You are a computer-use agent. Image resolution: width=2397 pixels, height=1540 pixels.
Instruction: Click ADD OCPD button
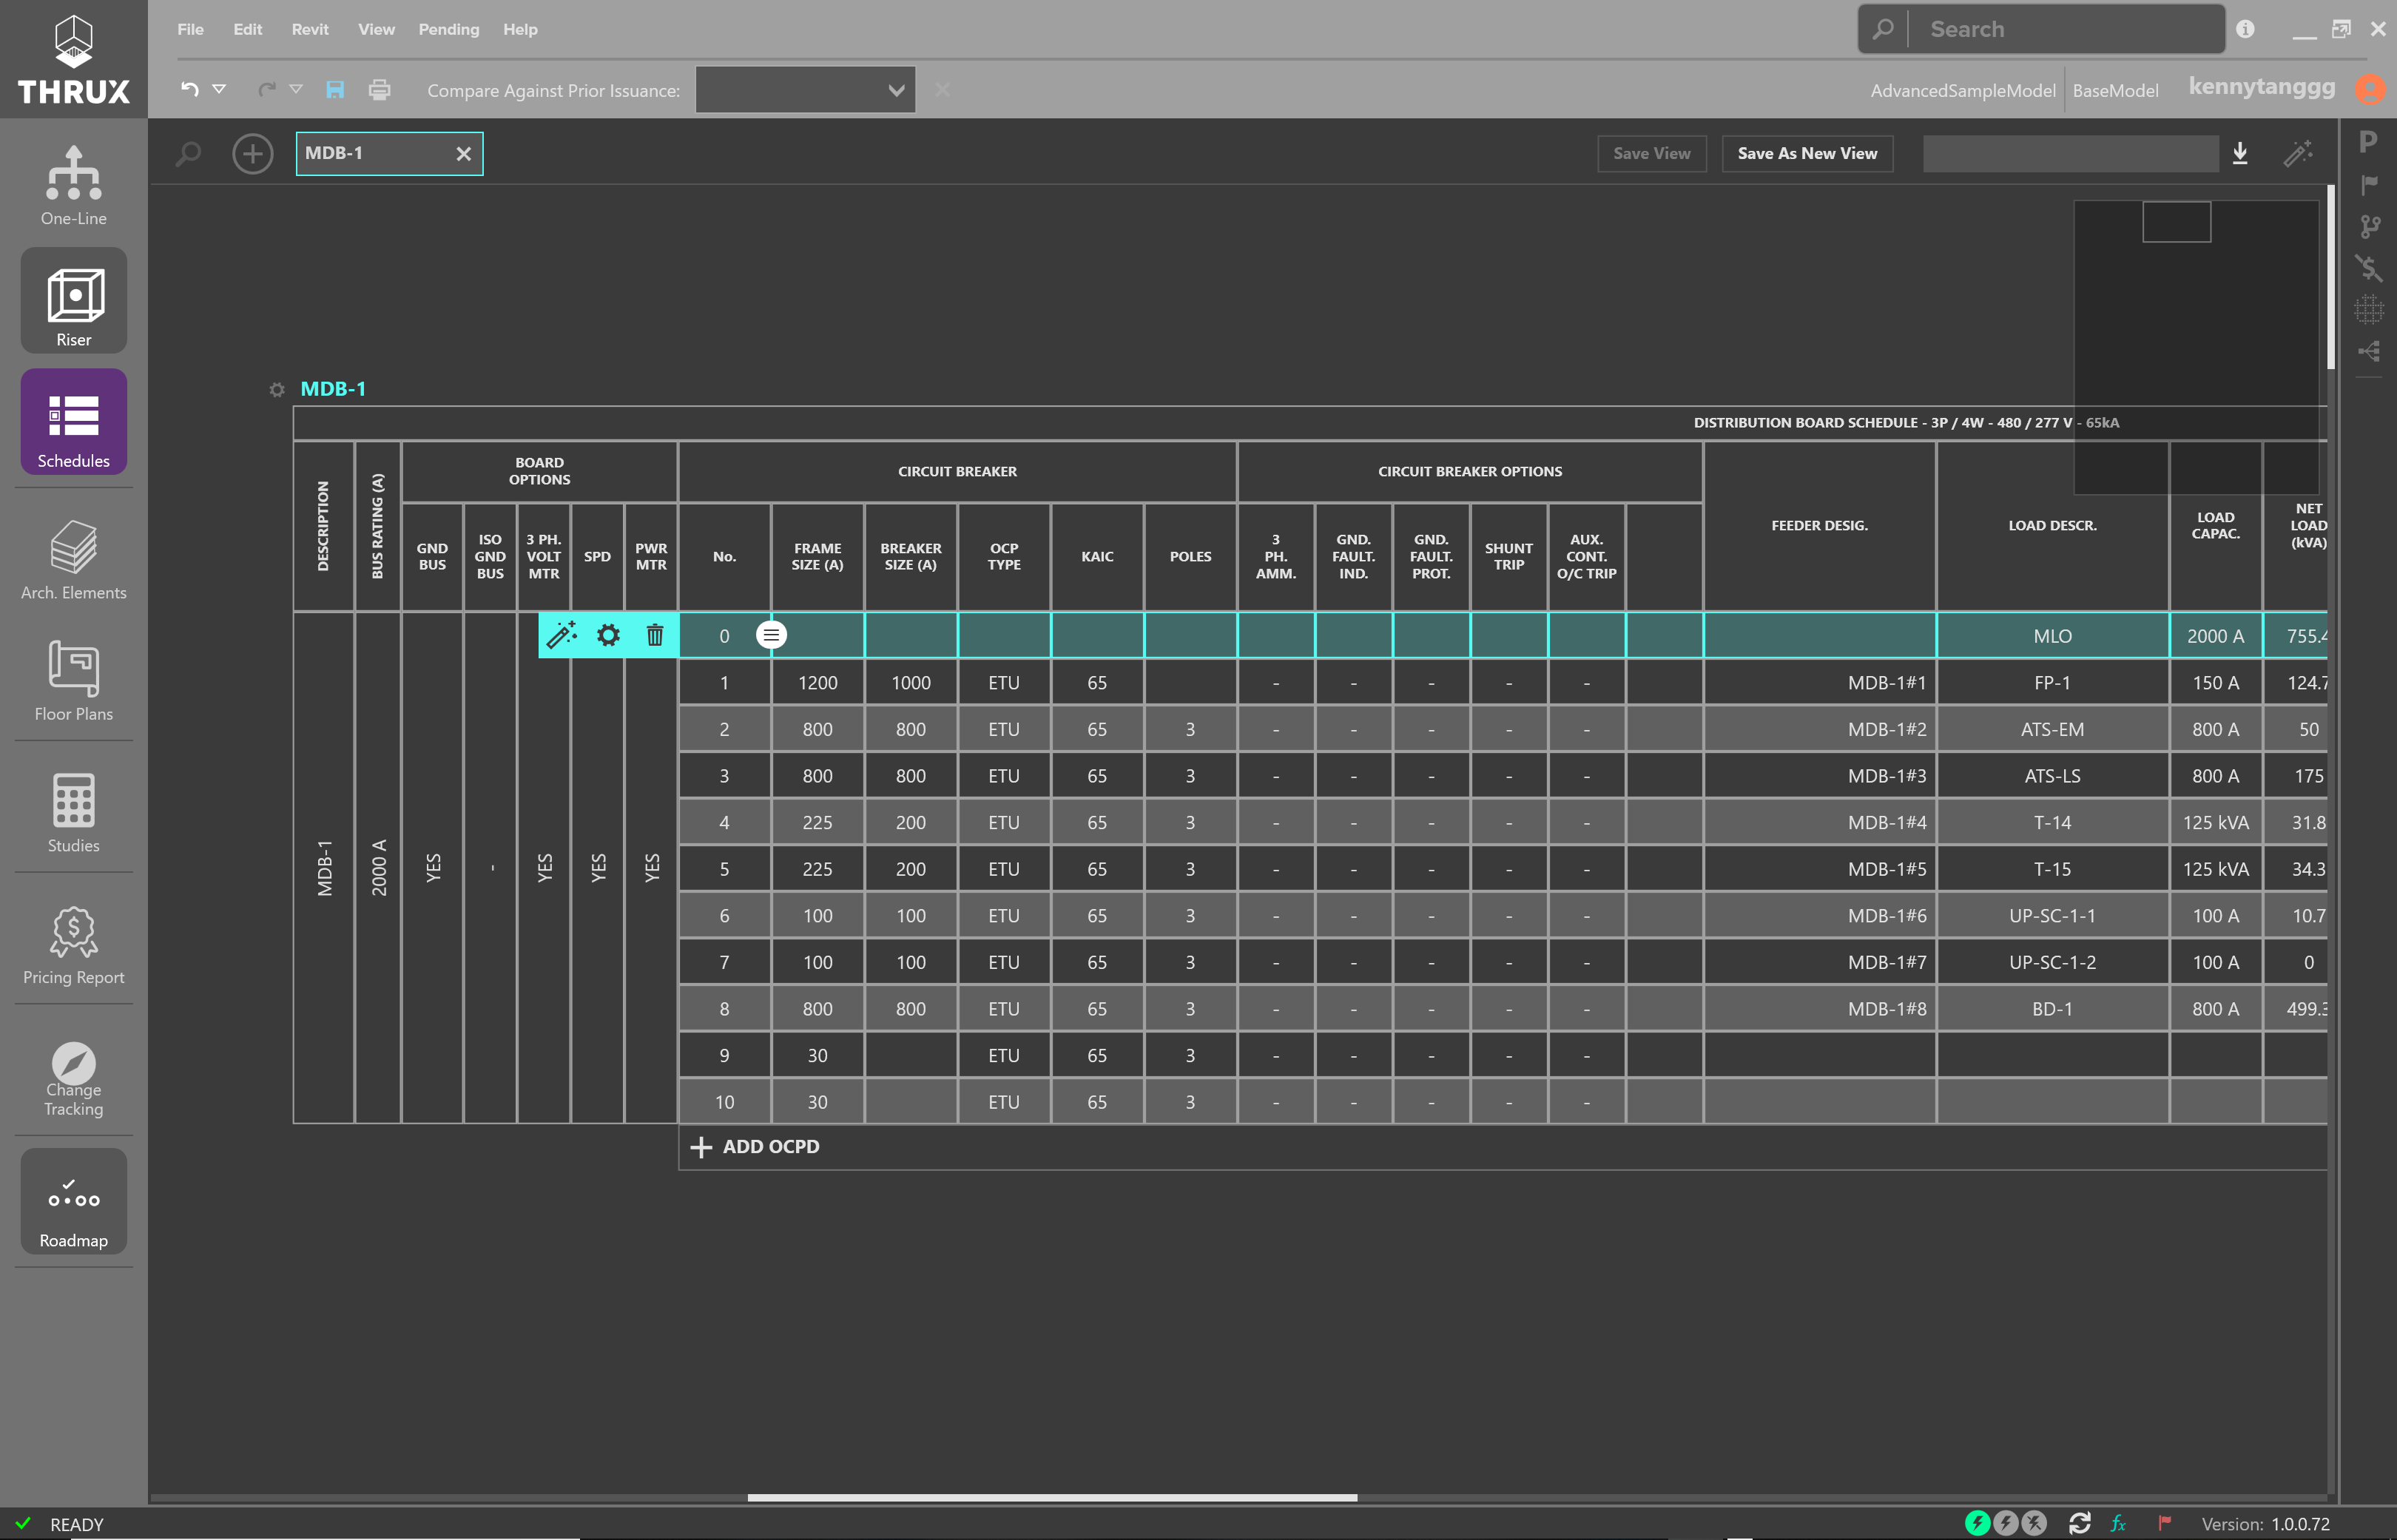755,1147
